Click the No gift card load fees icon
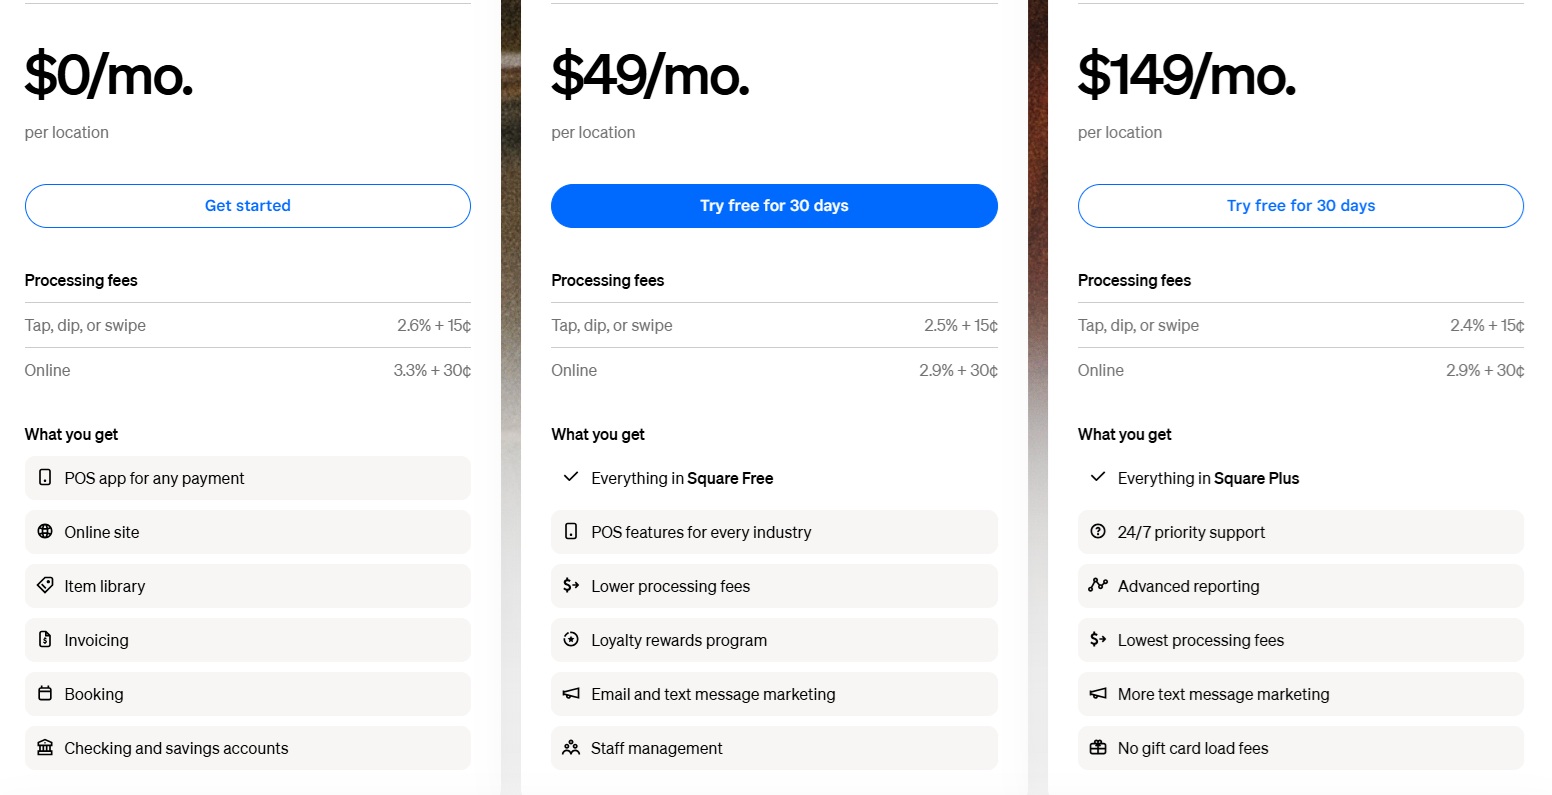 [1098, 748]
